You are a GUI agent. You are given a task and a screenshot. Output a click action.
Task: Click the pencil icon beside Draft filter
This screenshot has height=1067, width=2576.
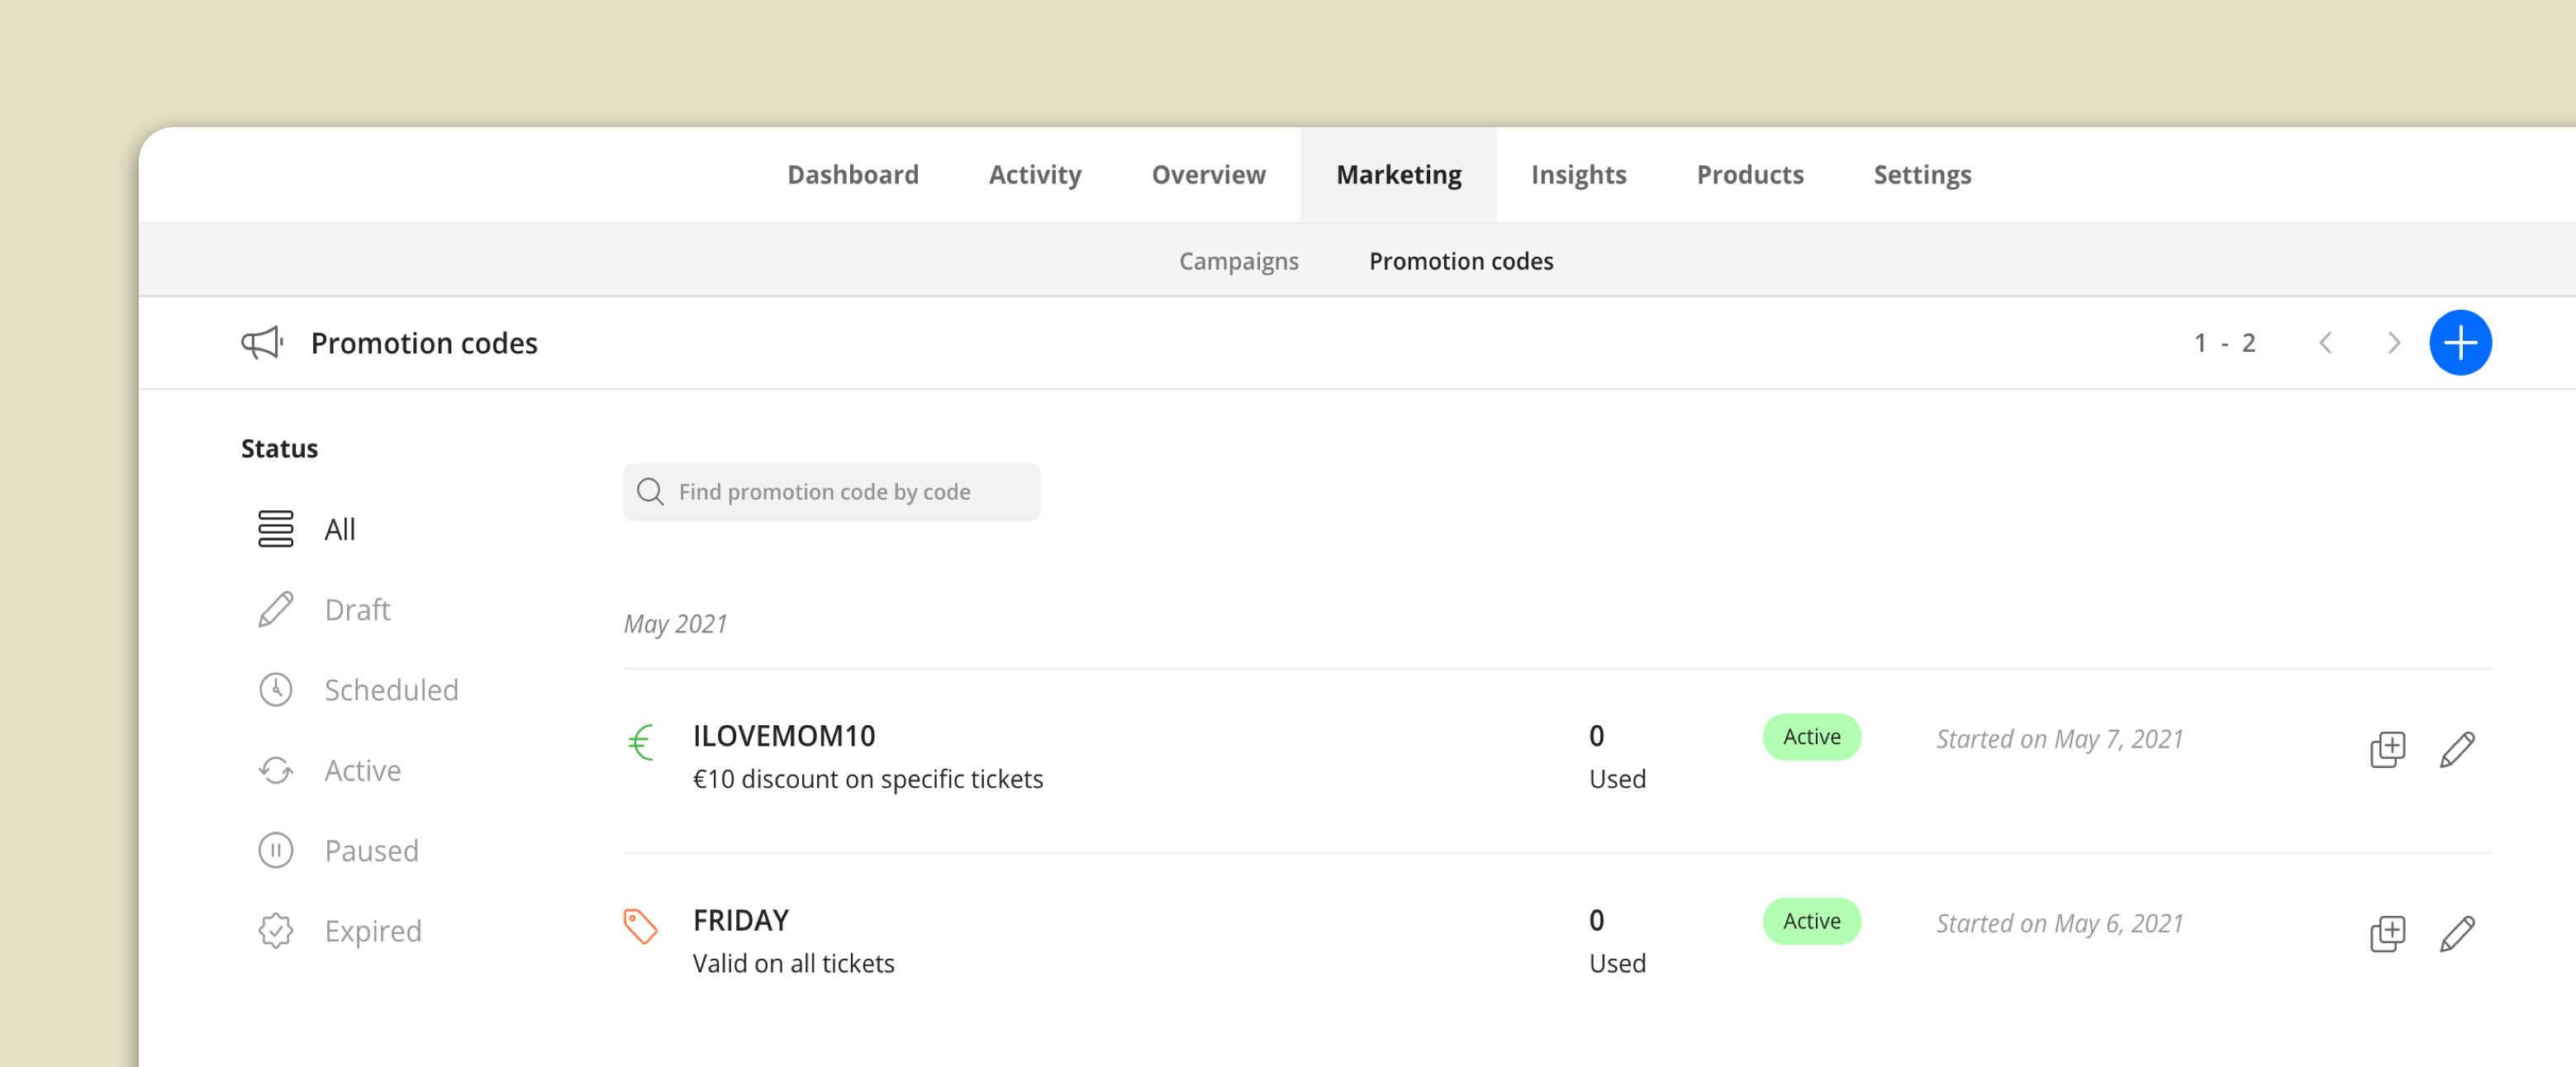click(x=275, y=609)
